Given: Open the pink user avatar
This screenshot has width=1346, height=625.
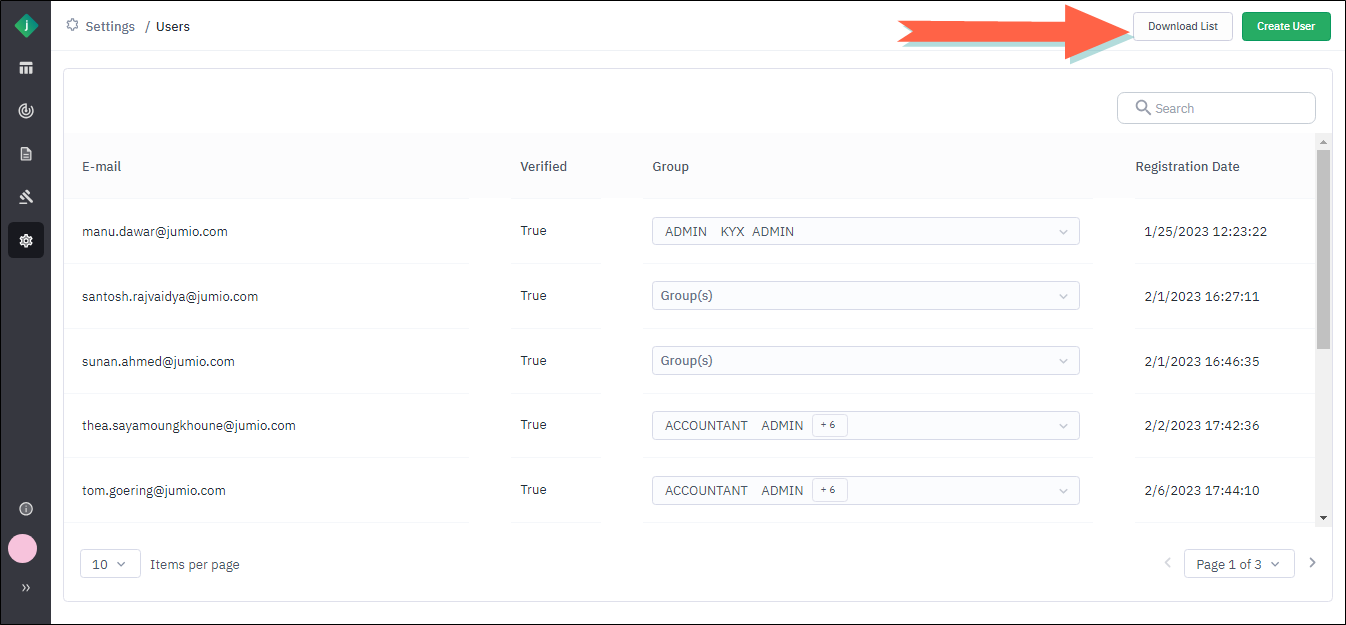Looking at the screenshot, I should pyautogui.click(x=23, y=548).
